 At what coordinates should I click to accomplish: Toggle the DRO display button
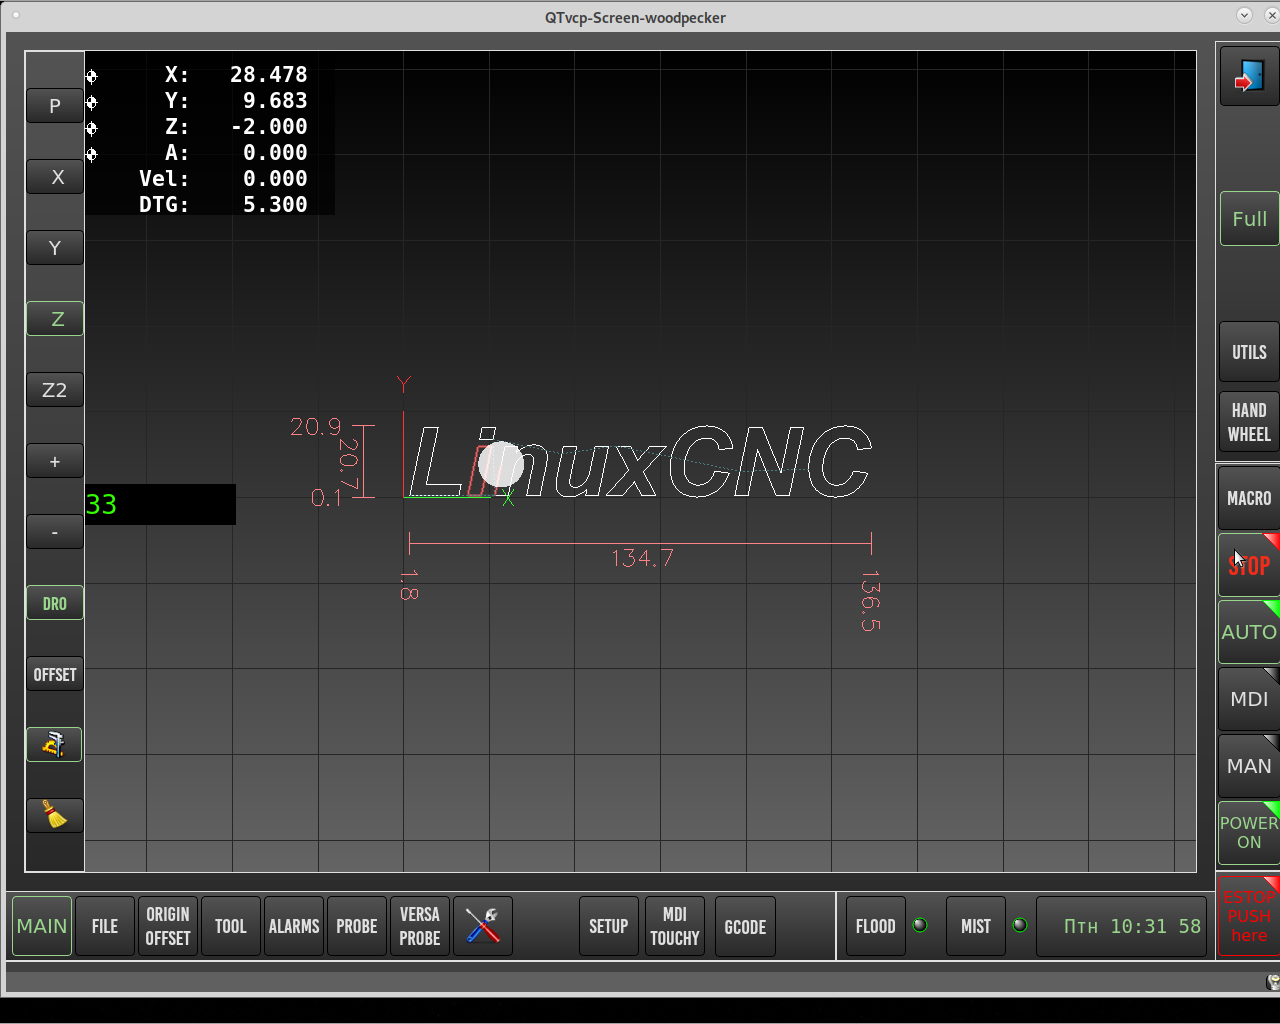[55, 603]
